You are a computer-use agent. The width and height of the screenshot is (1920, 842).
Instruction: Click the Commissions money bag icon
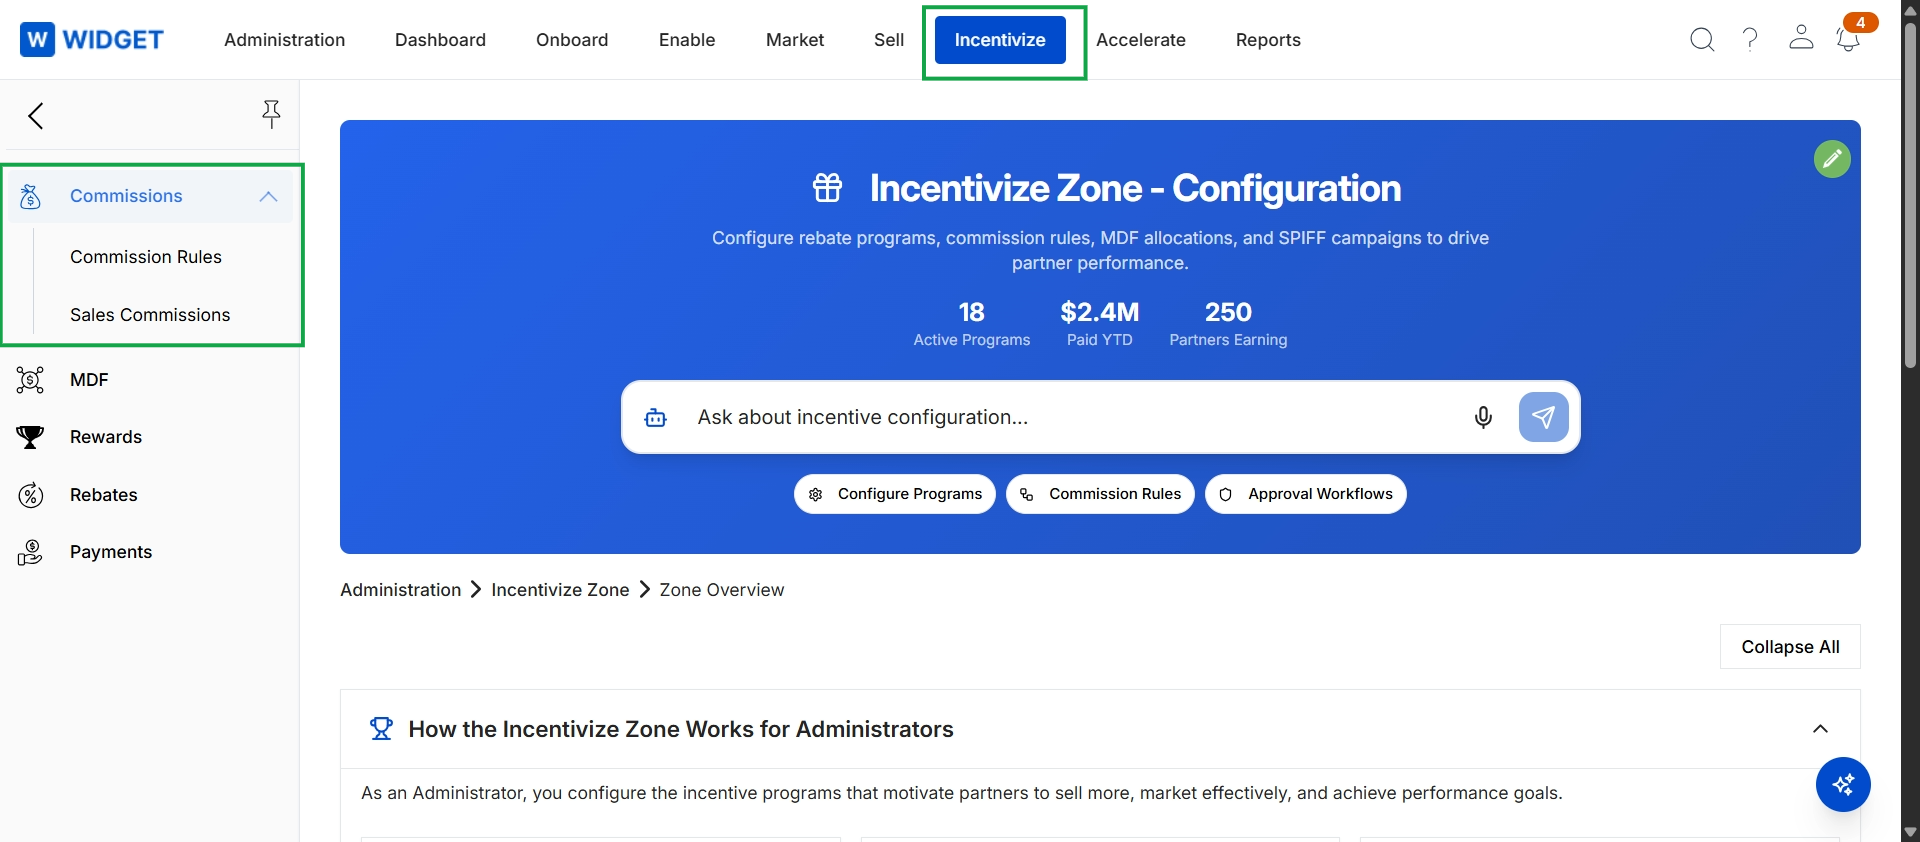point(30,197)
